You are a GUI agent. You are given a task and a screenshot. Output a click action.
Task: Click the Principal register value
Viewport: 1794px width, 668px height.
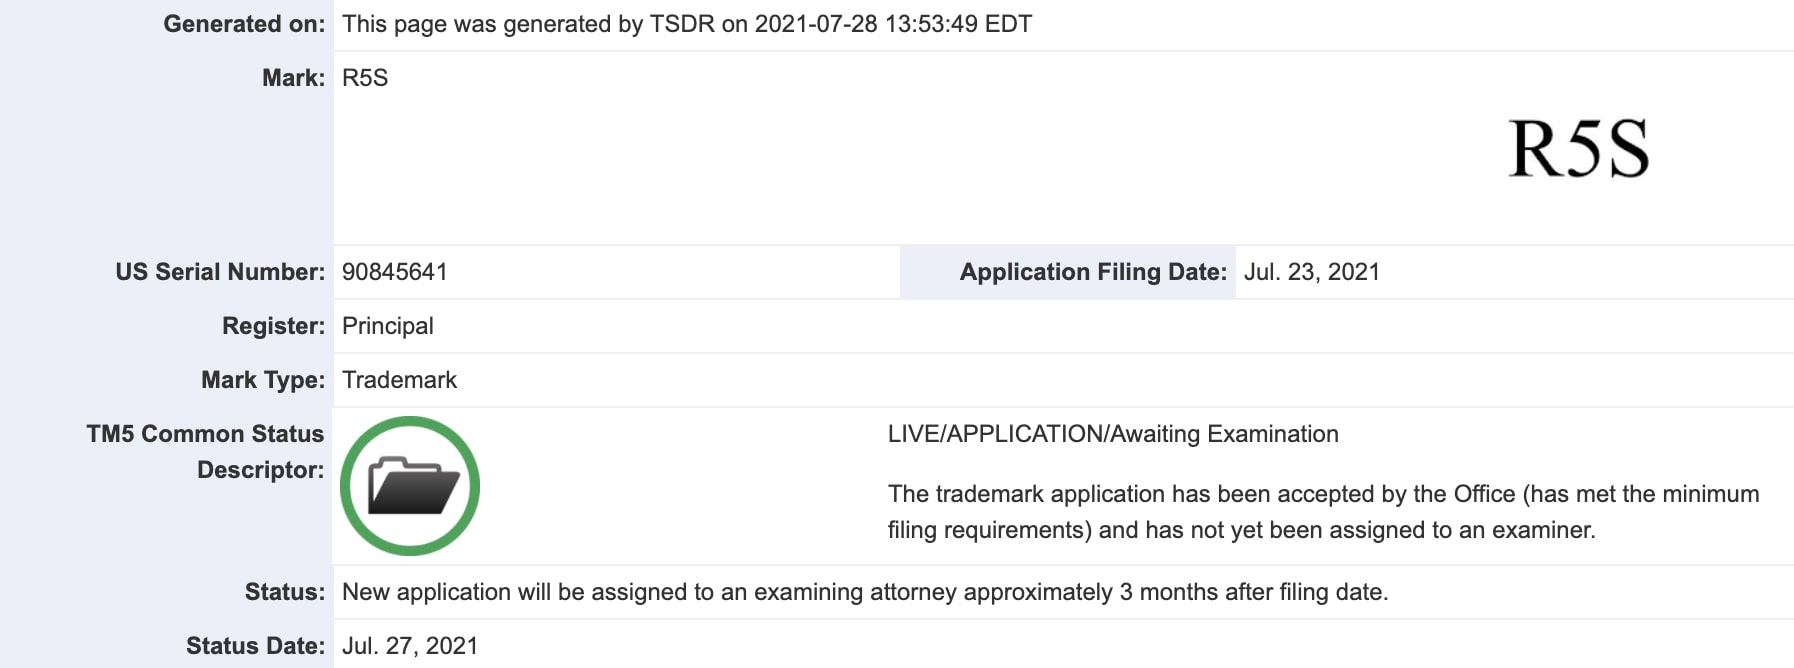coord(388,326)
